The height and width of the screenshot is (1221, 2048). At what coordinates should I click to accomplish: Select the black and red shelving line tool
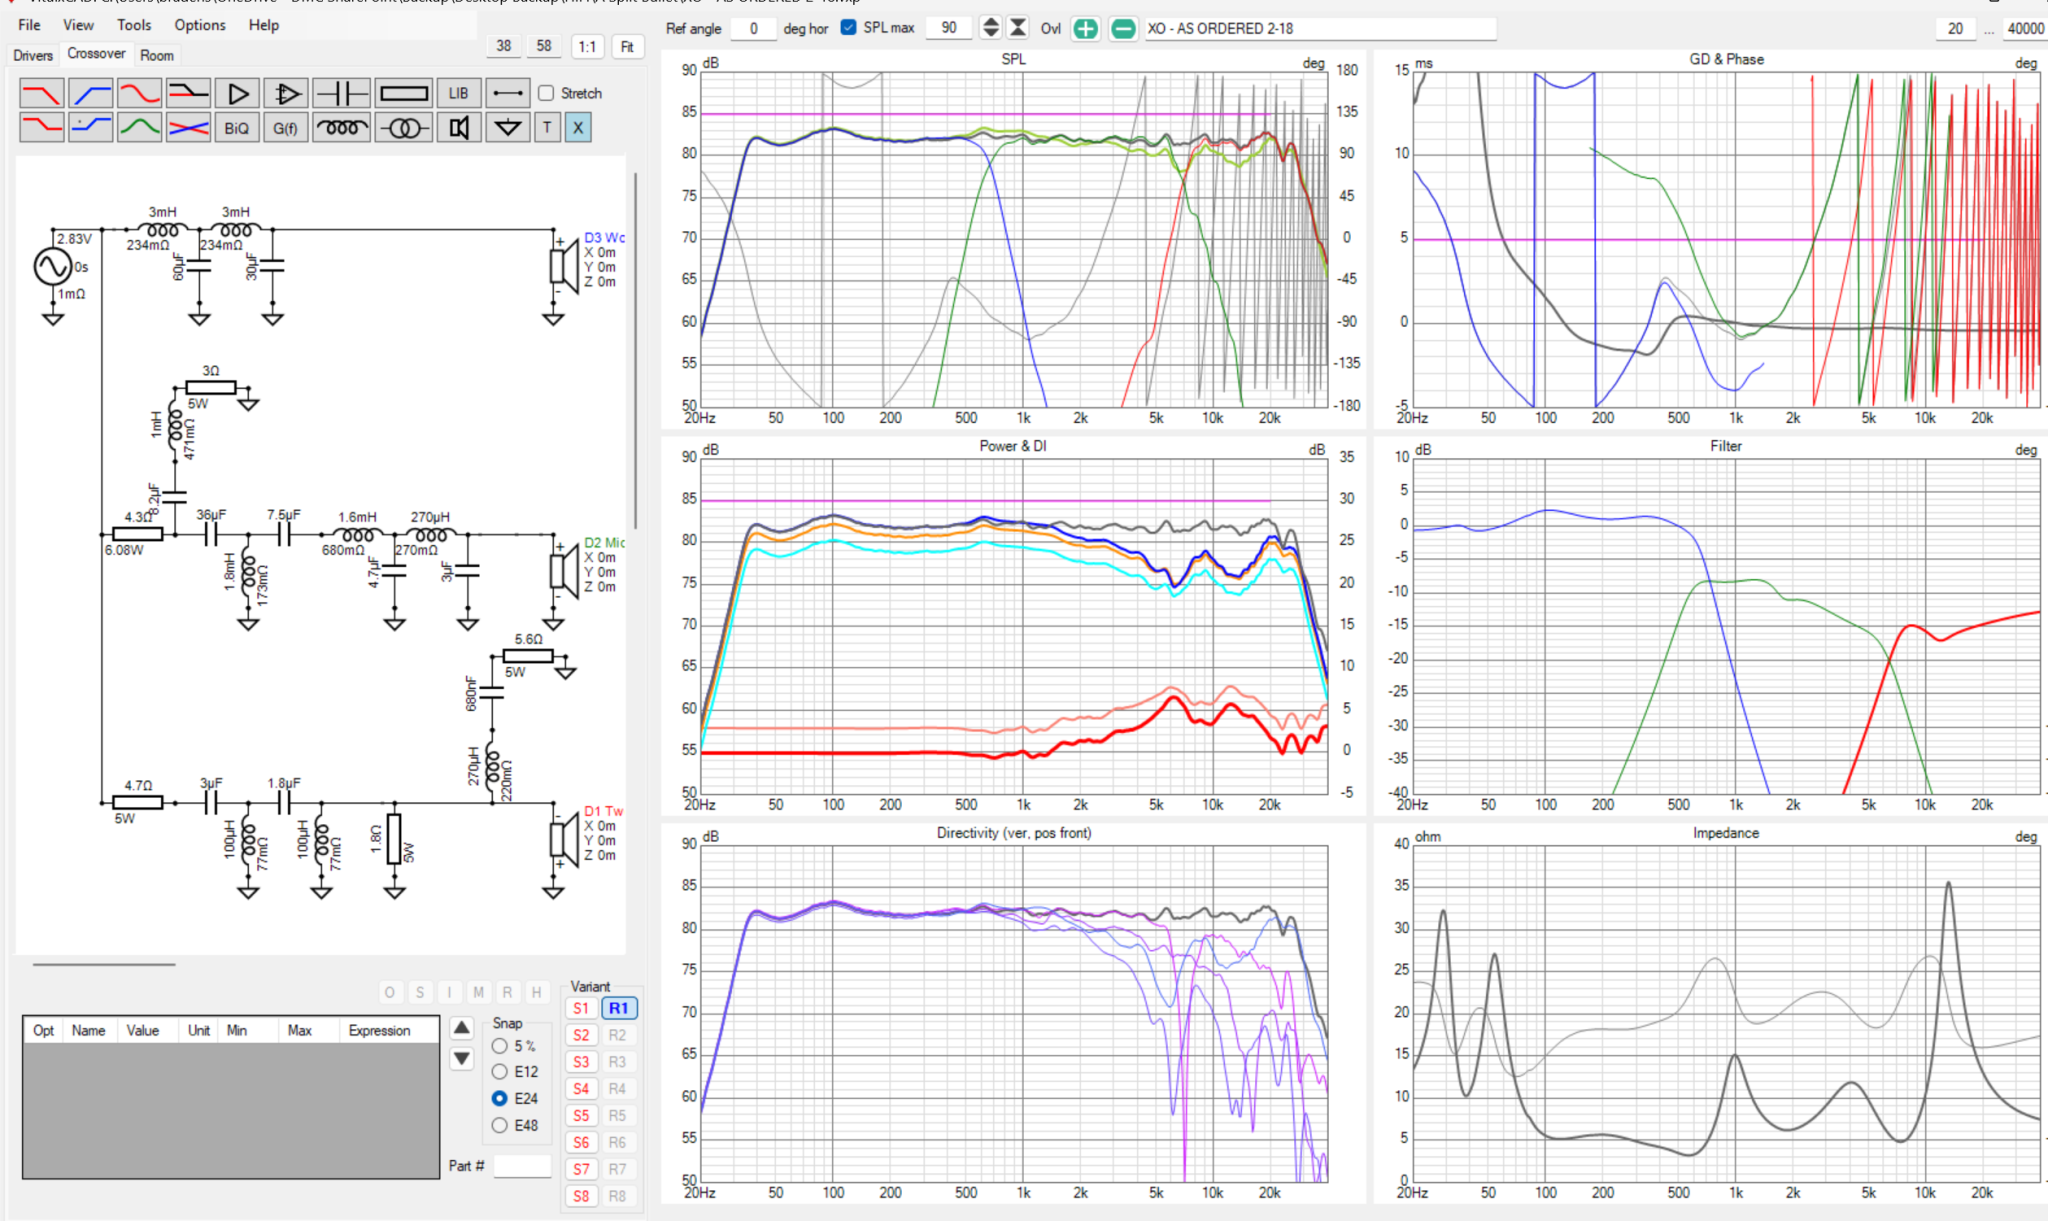[188, 94]
